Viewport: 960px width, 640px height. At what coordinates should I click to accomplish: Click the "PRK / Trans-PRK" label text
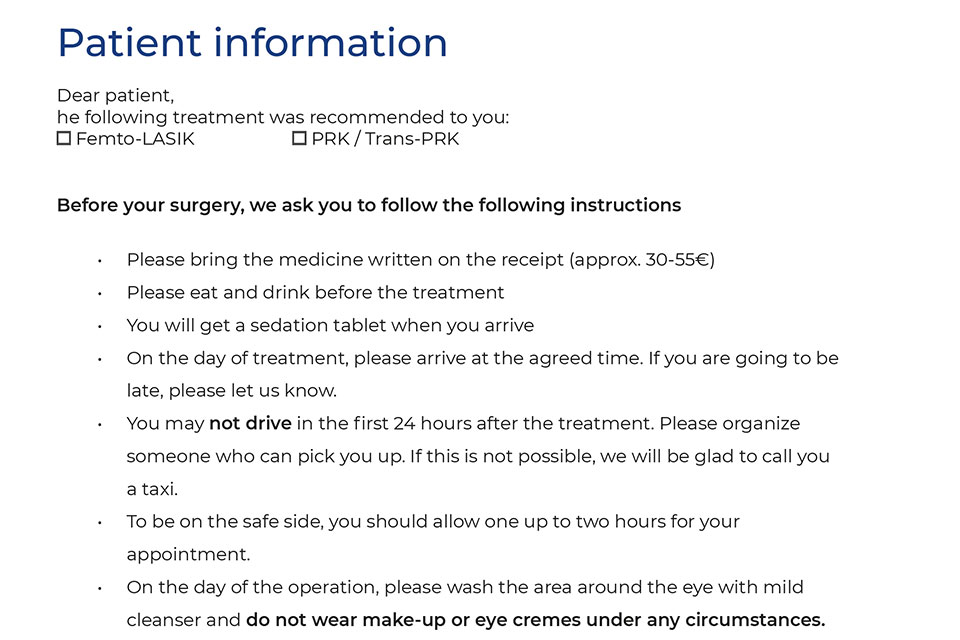coord(385,139)
